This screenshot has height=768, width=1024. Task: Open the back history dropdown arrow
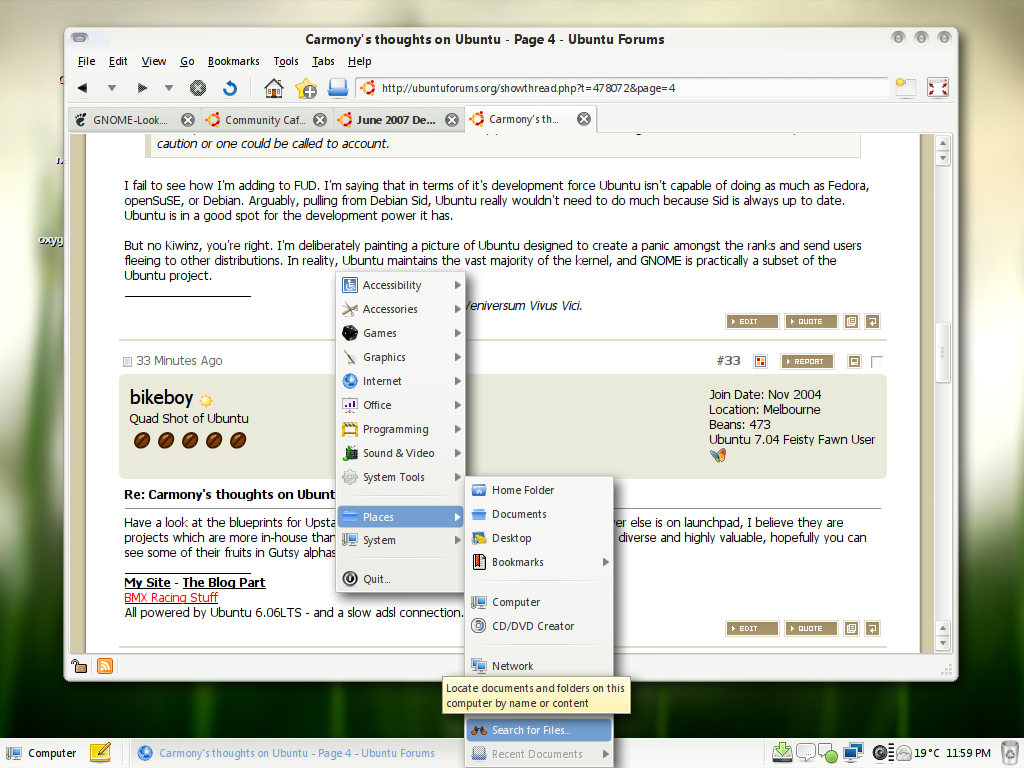point(112,88)
